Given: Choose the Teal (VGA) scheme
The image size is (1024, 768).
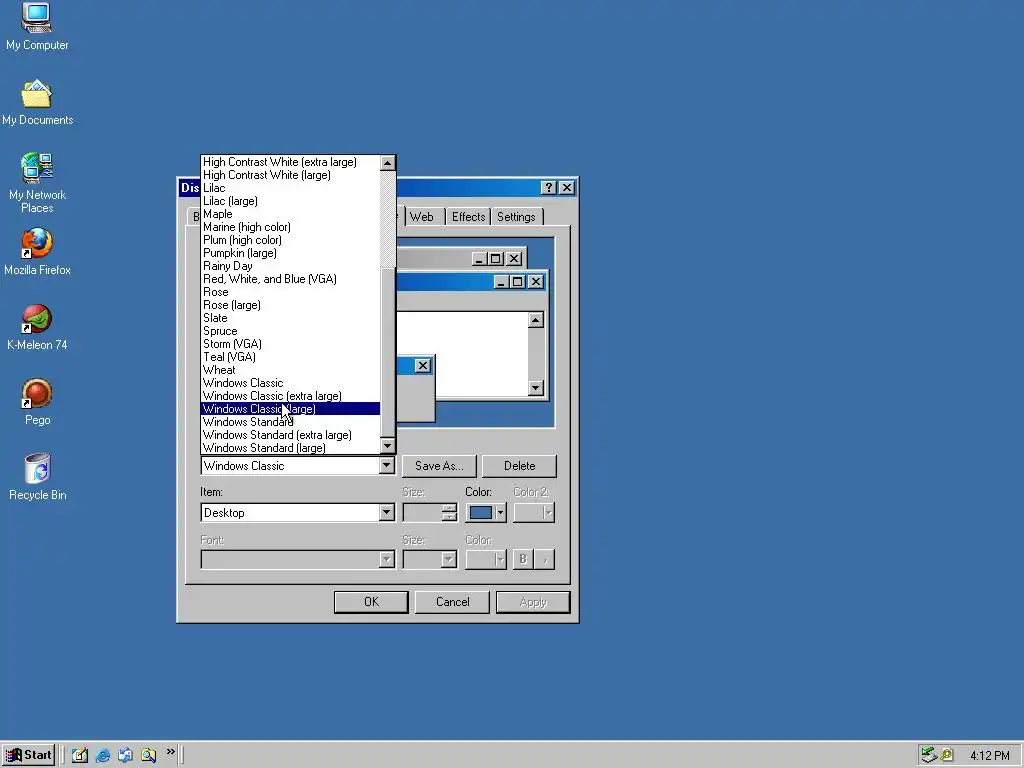Looking at the screenshot, I should pos(290,357).
